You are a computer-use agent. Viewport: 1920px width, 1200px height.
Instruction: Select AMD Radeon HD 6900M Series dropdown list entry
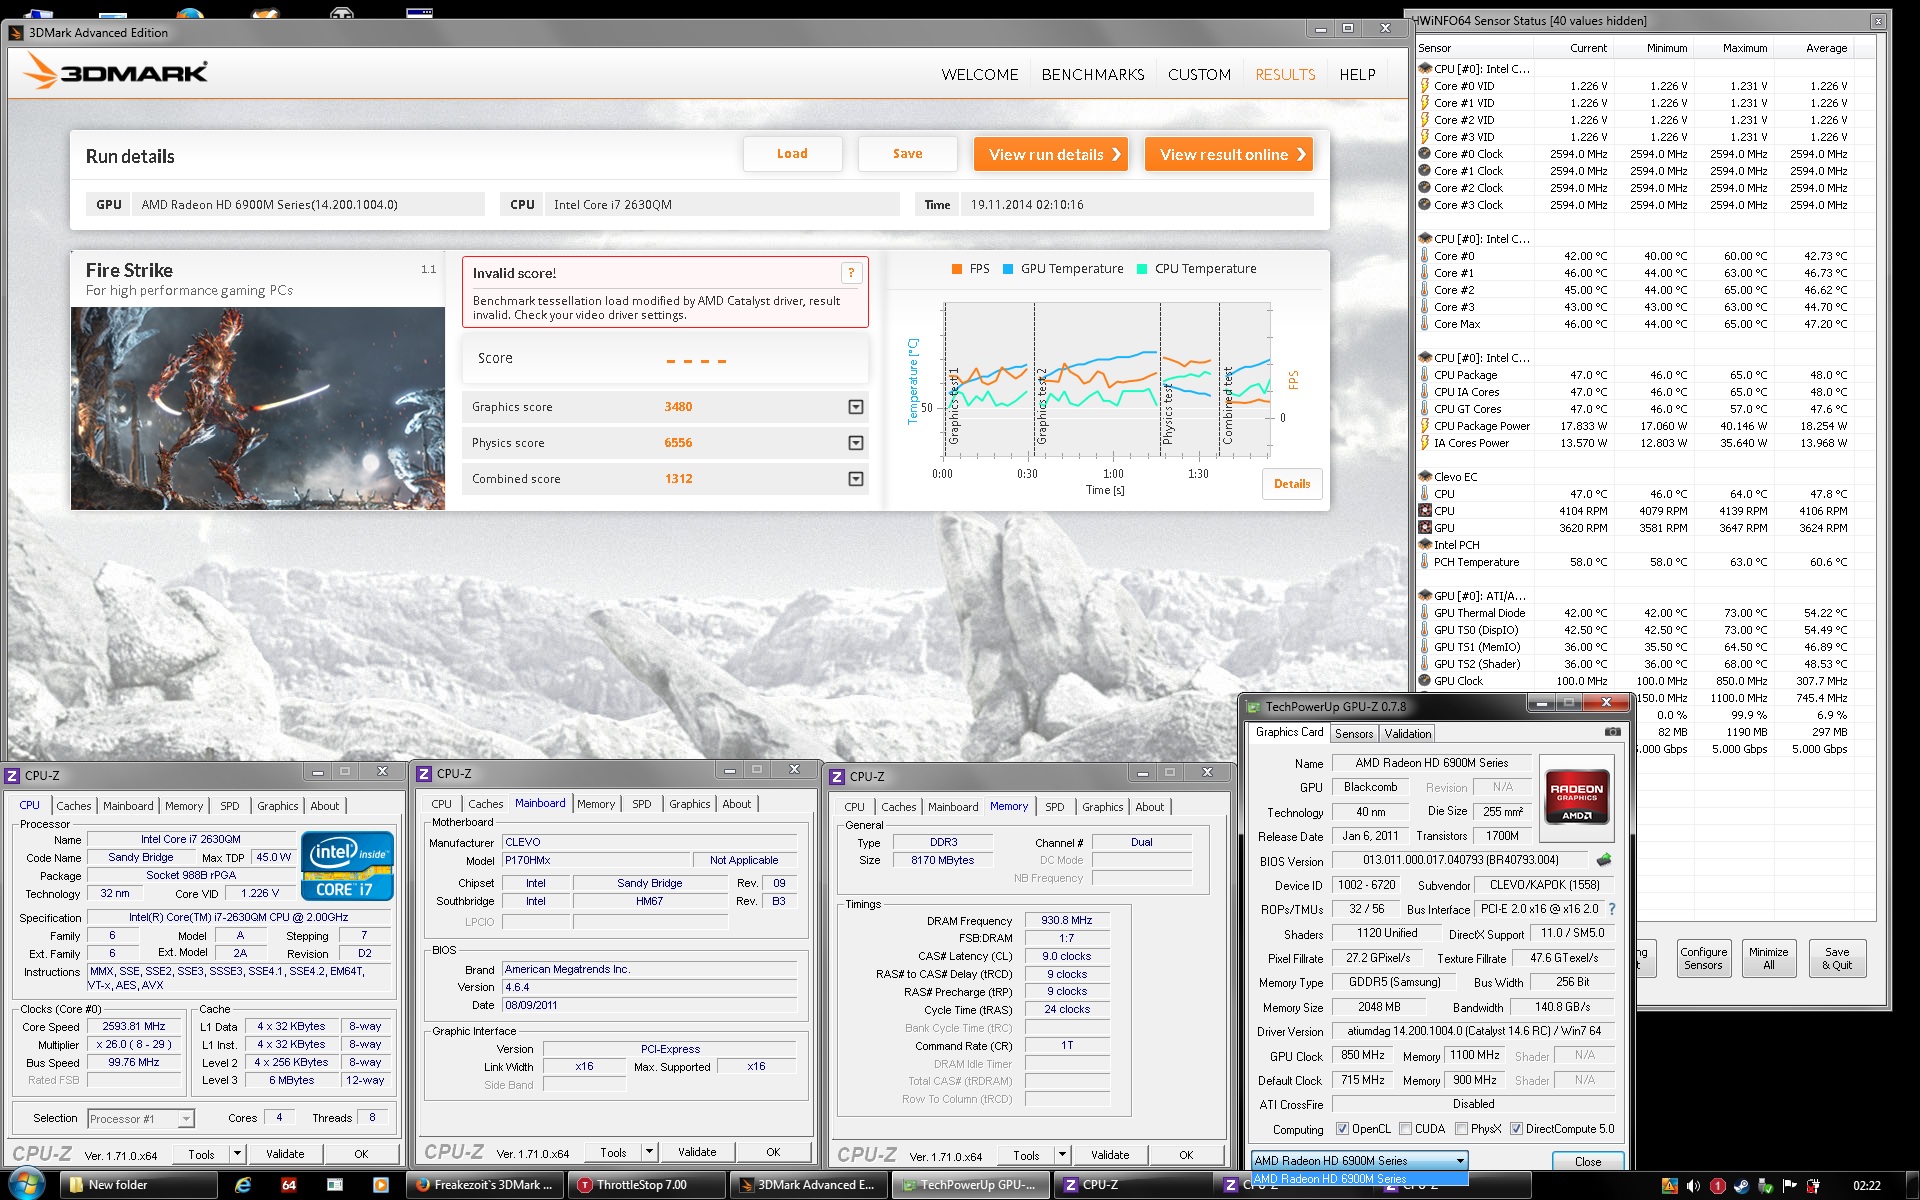[x=1359, y=1179]
